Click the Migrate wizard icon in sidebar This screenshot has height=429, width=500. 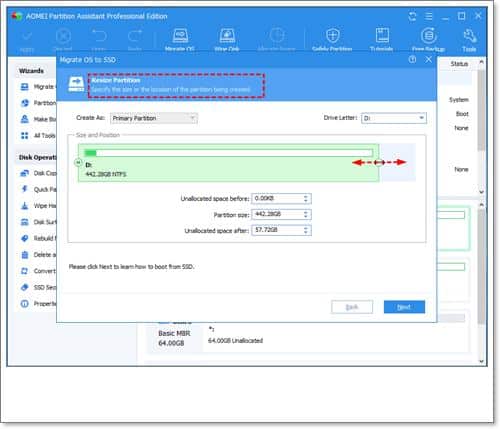coord(25,87)
